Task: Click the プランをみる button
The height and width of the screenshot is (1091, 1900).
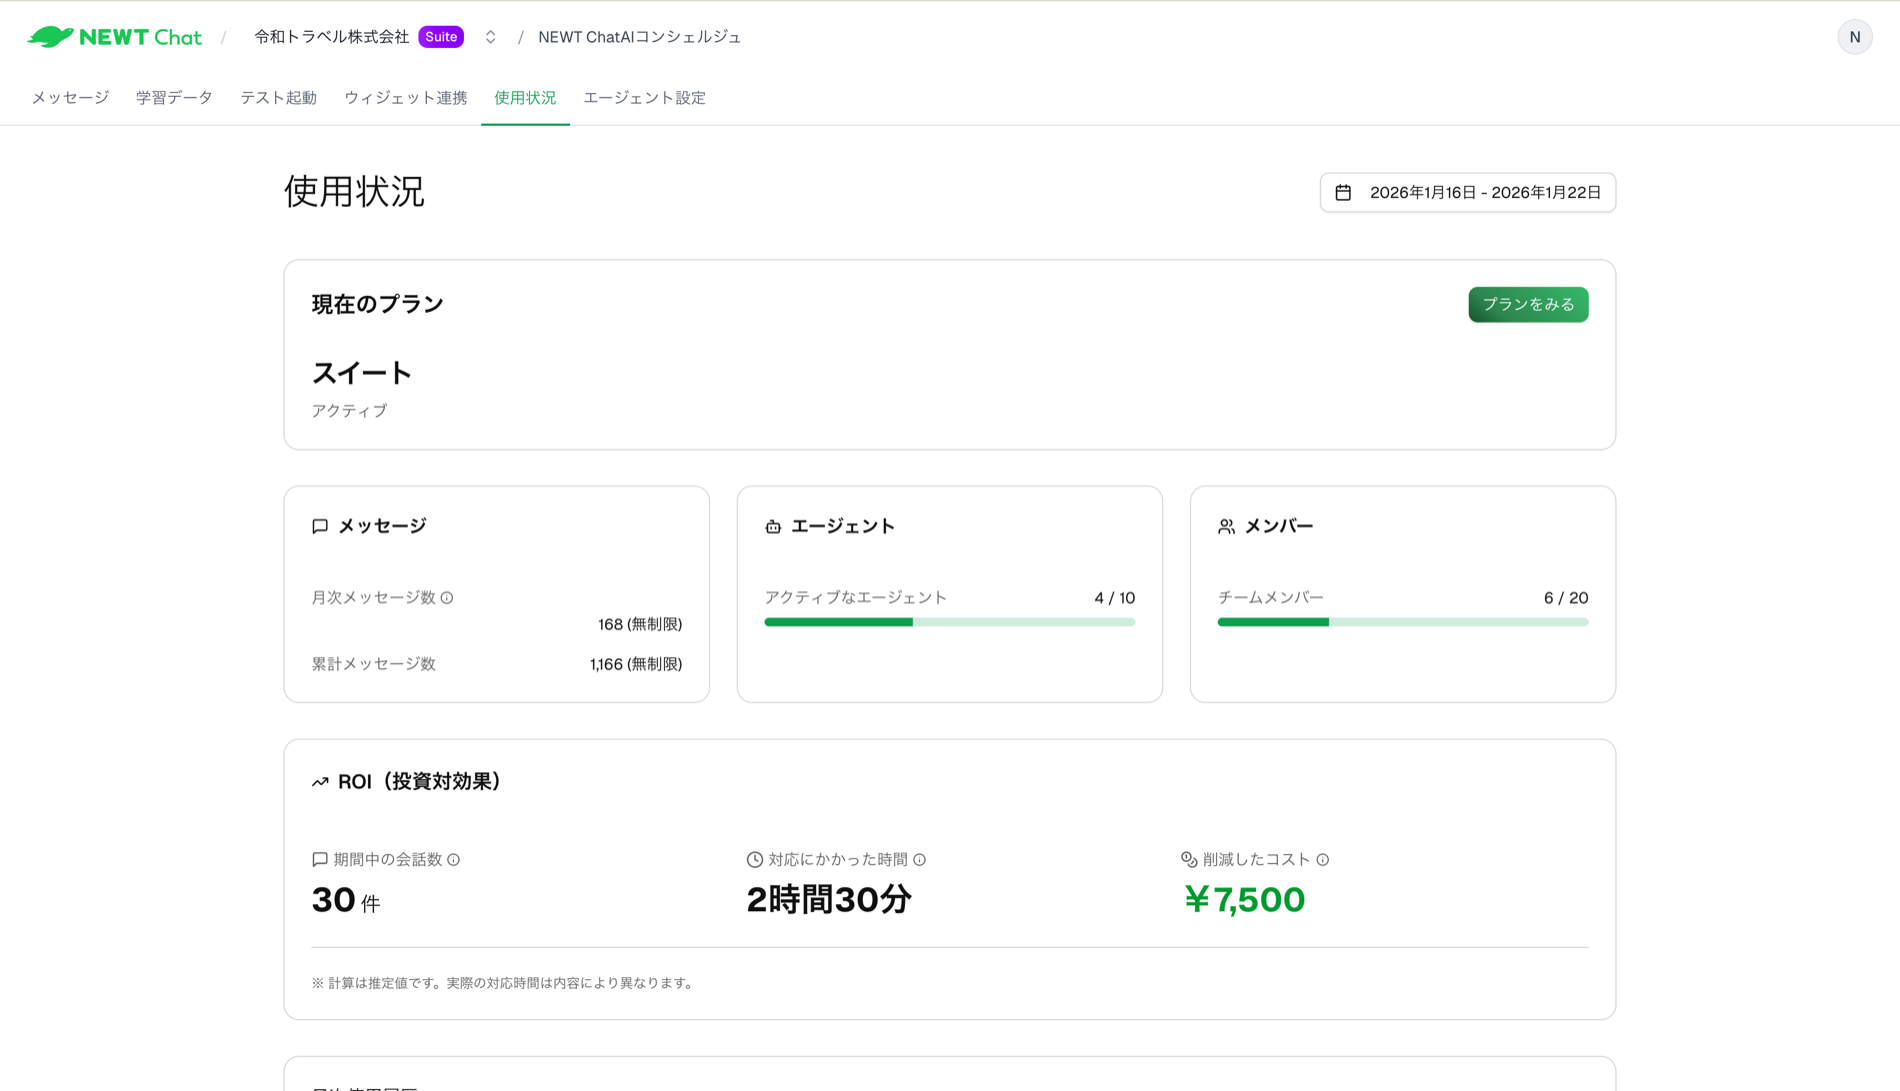Action: (x=1528, y=304)
